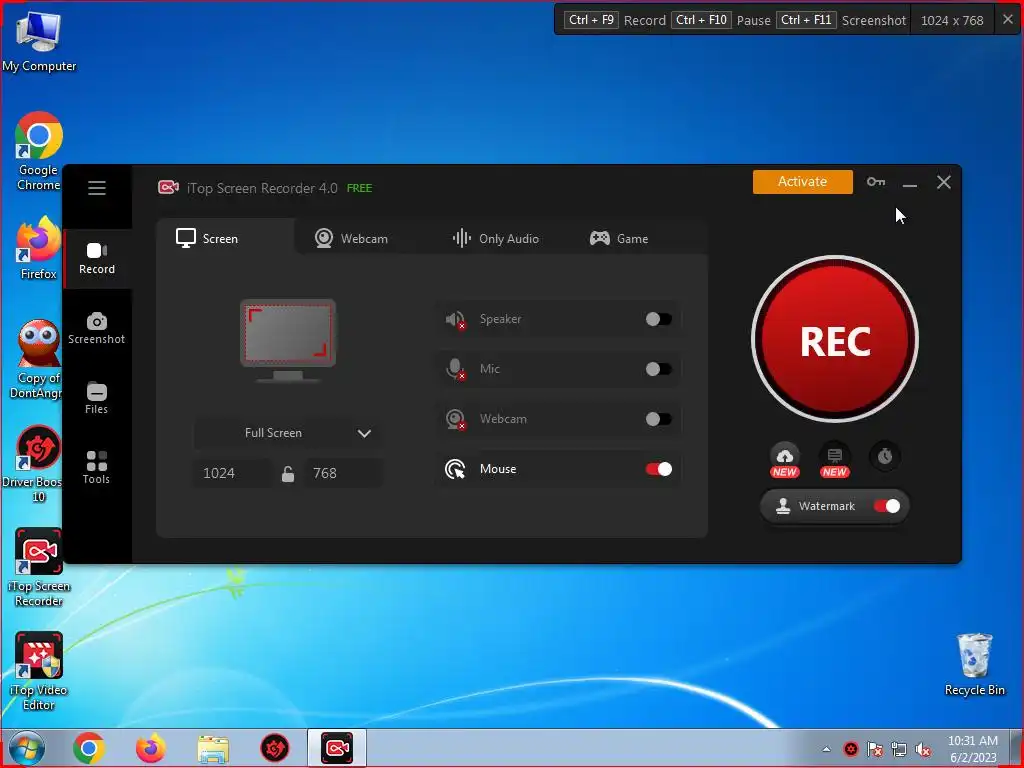Image resolution: width=1024 pixels, height=768 pixels.
Task: Close the iTop Screen Recorder window
Action: 944,182
